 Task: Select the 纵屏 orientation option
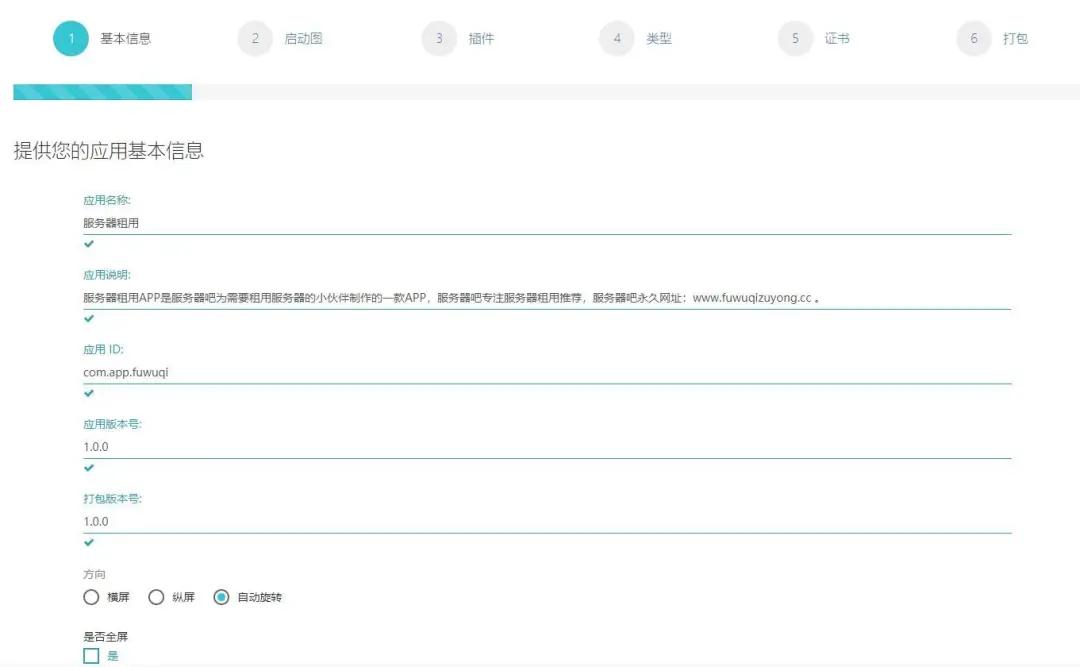pyautogui.click(x=156, y=597)
